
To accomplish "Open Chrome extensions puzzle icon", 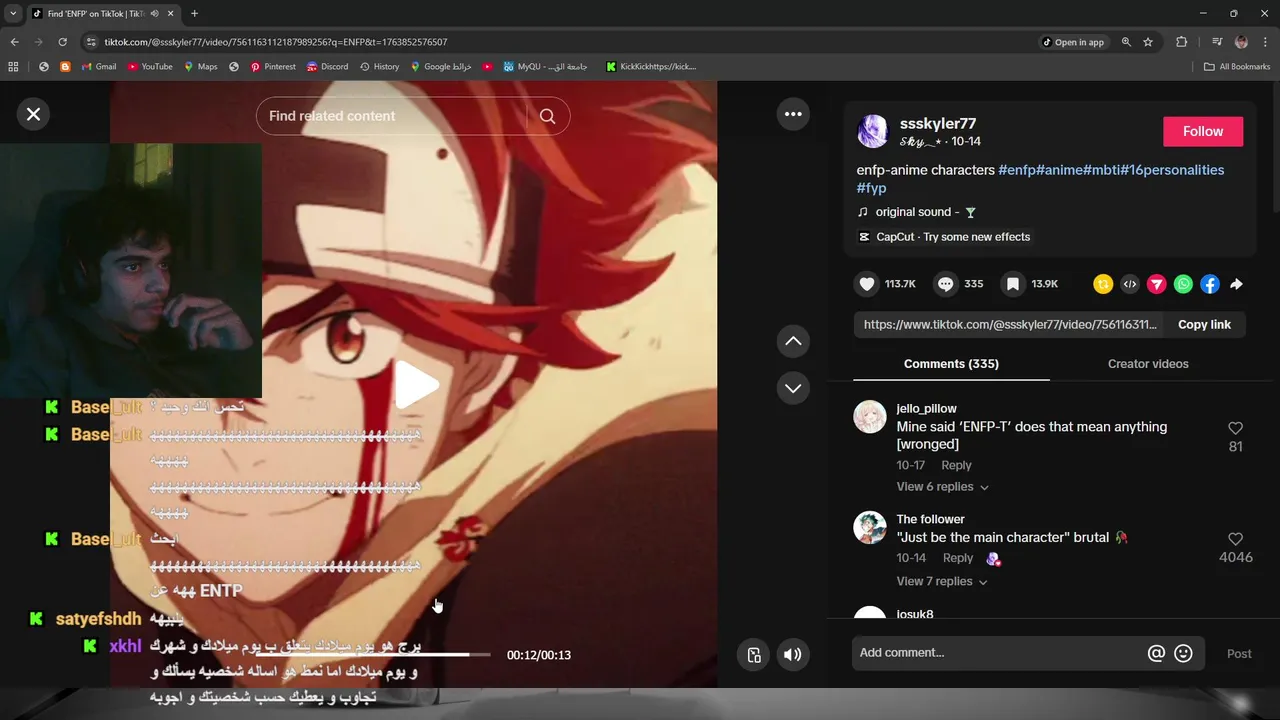I will coord(1182,42).
